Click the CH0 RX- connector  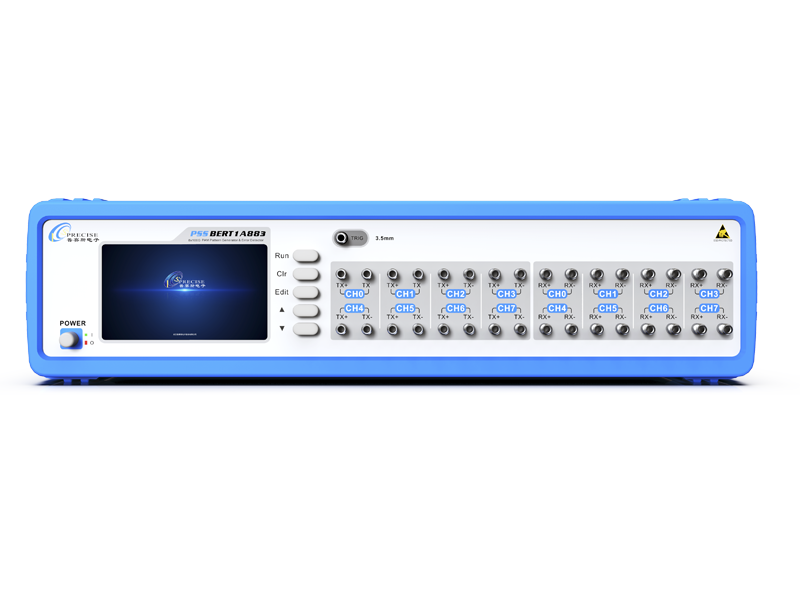tap(571, 274)
